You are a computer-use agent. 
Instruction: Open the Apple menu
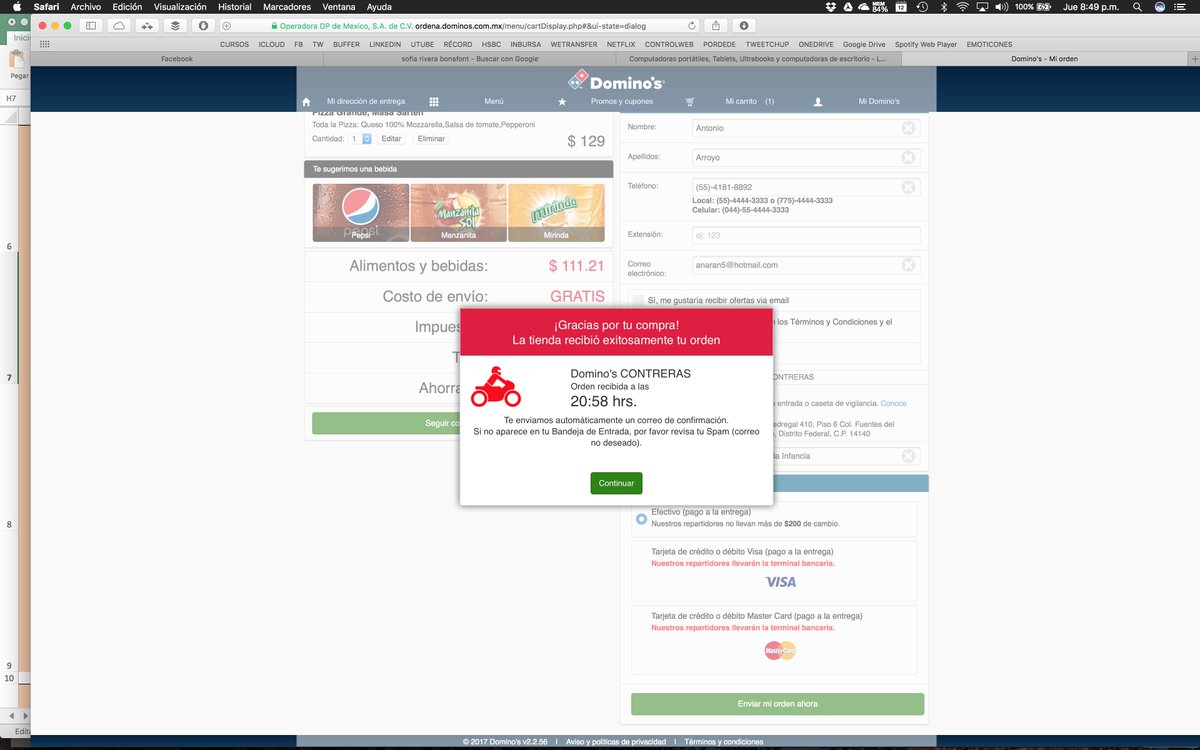(16, 6)
